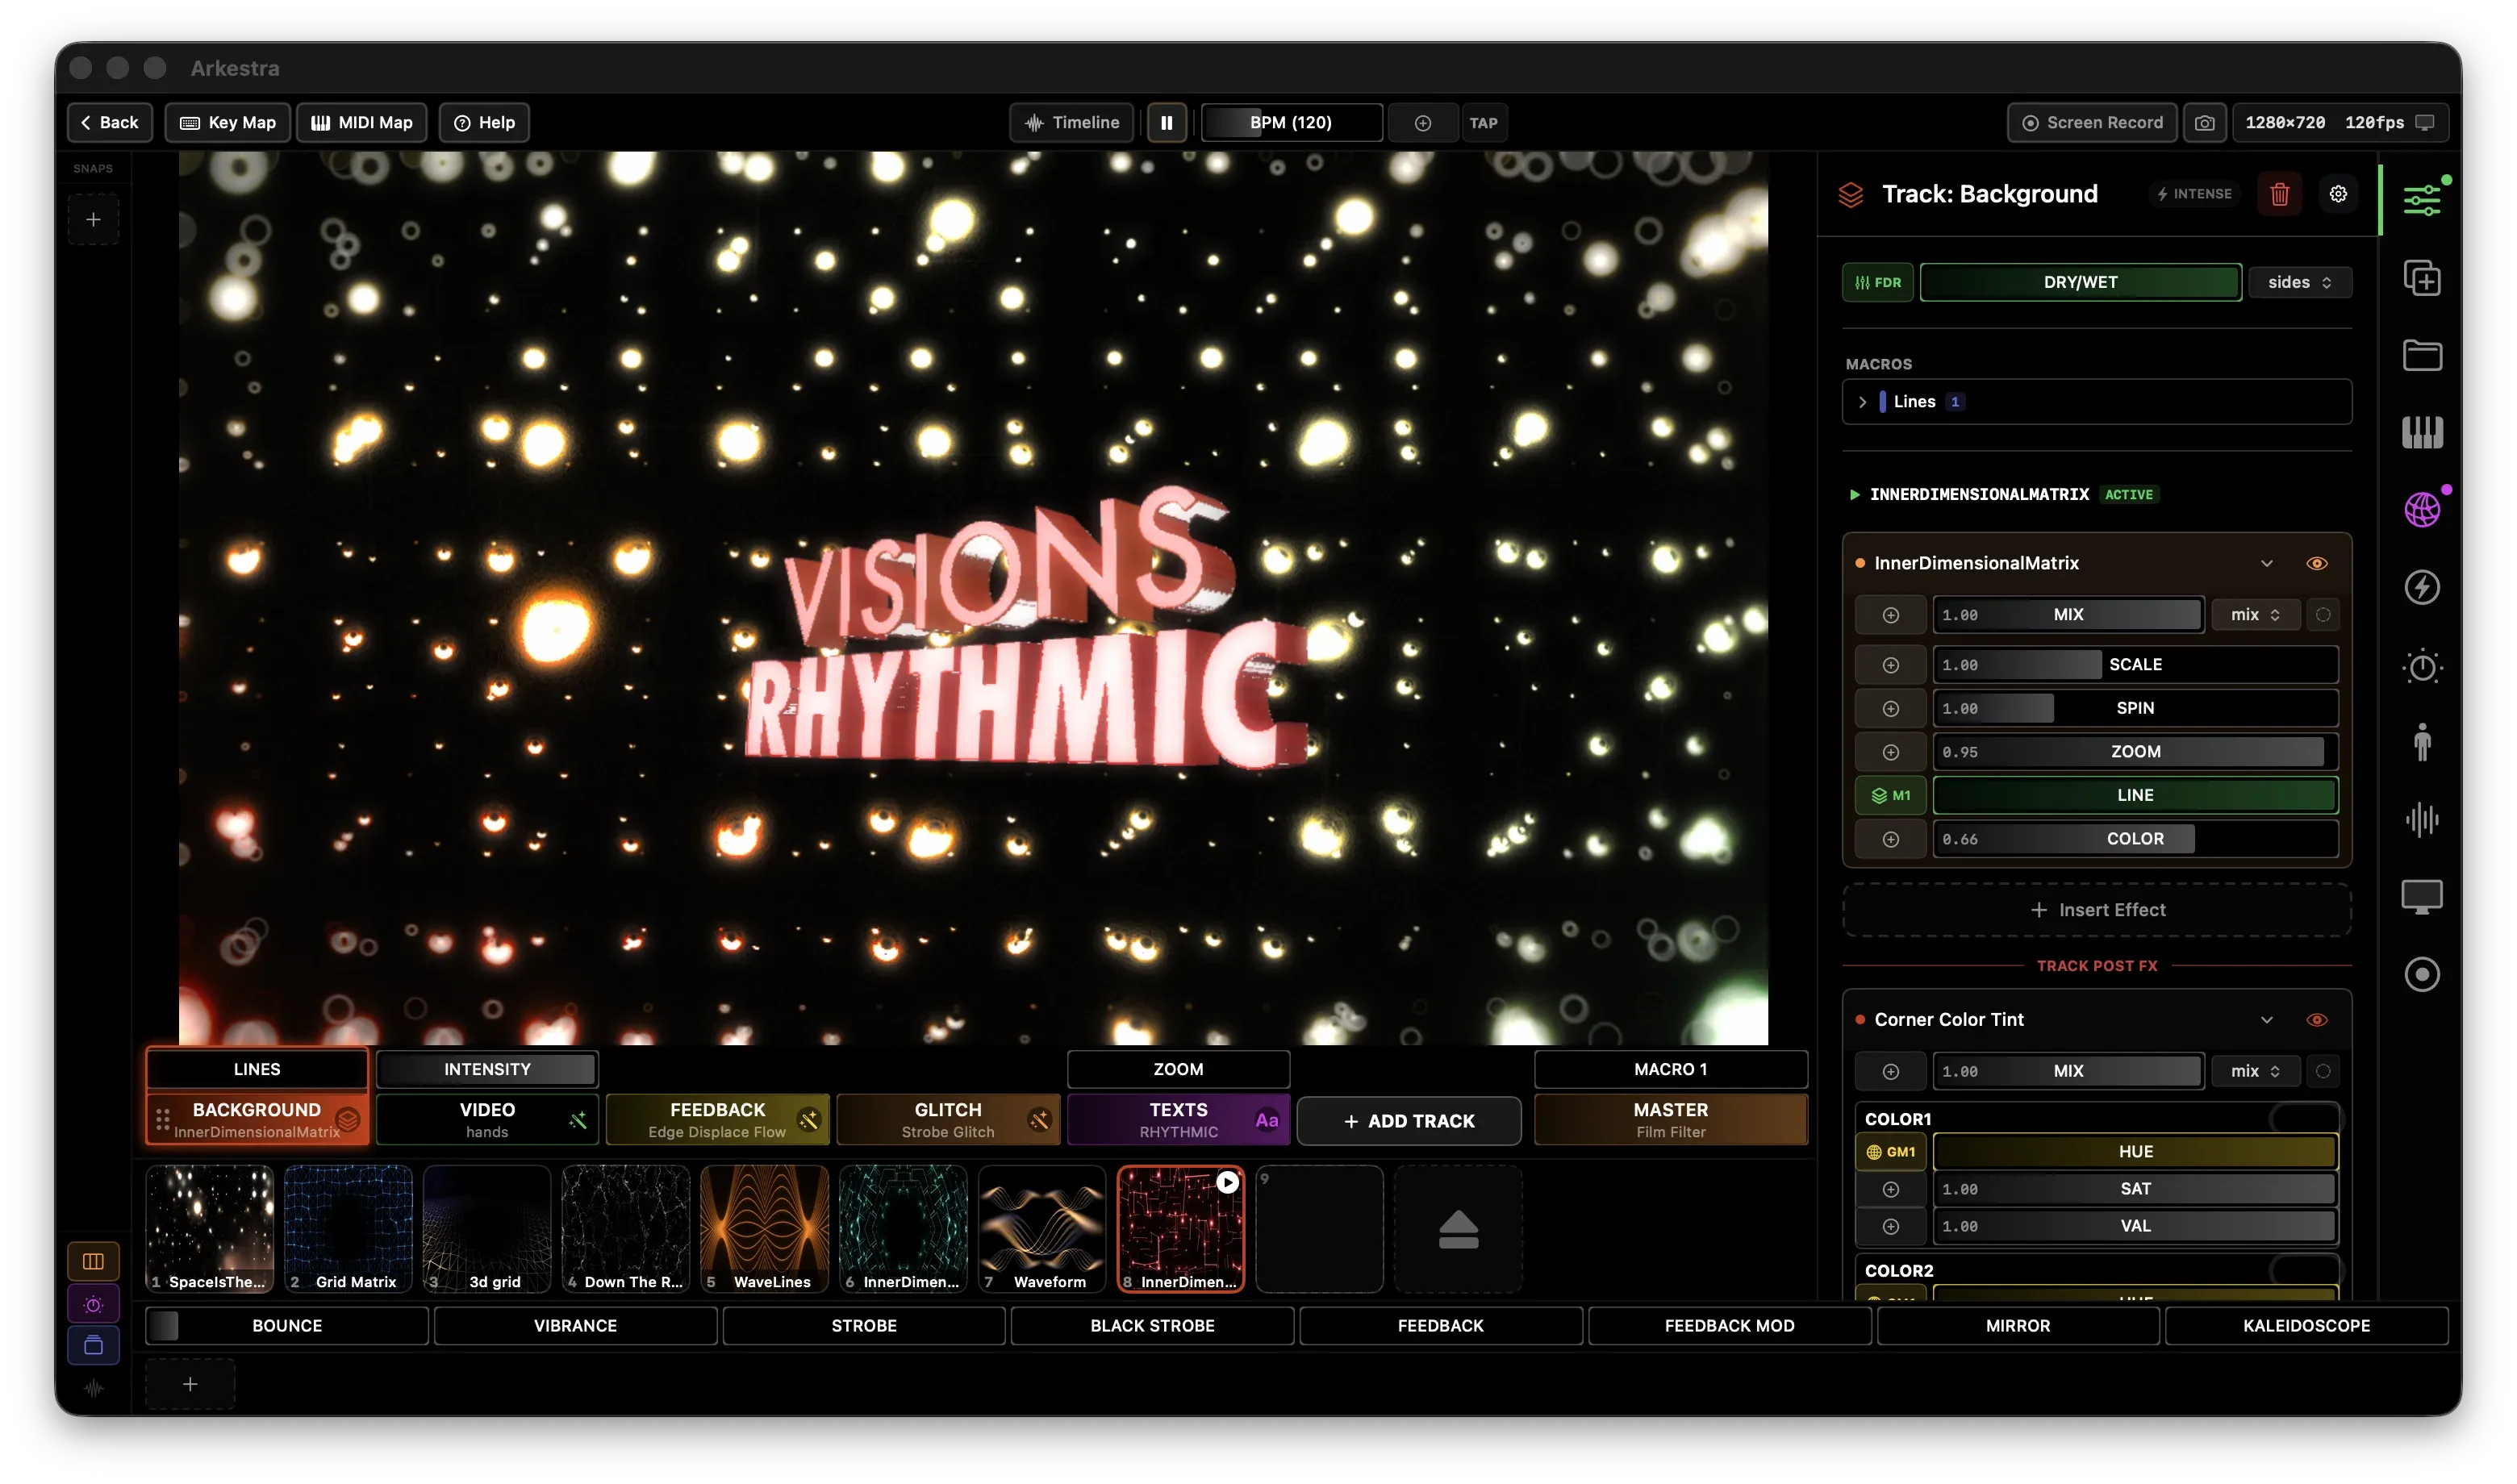2517x1484 pixels.
Task: Toggle the FDR fader button
Action: (1877, 283)
